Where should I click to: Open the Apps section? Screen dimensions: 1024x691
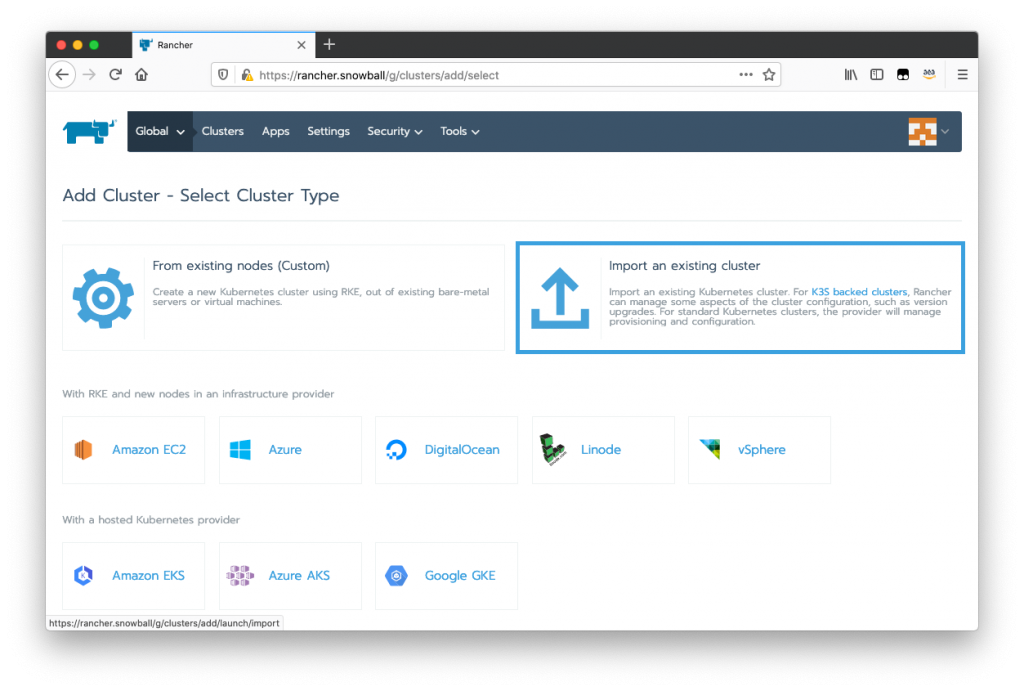pyautogui.click(x=275, y=131)
